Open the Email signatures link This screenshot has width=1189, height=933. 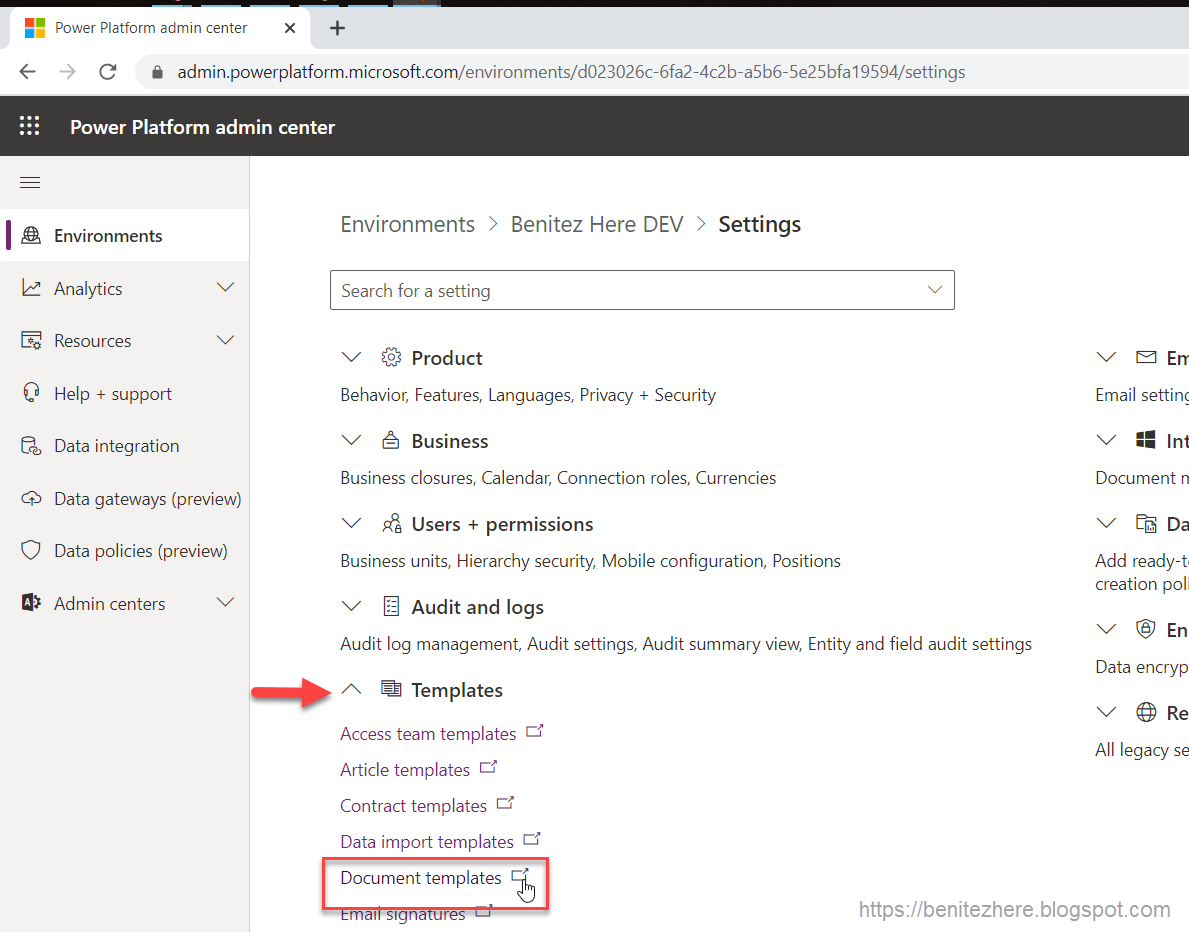coord(403,914)
